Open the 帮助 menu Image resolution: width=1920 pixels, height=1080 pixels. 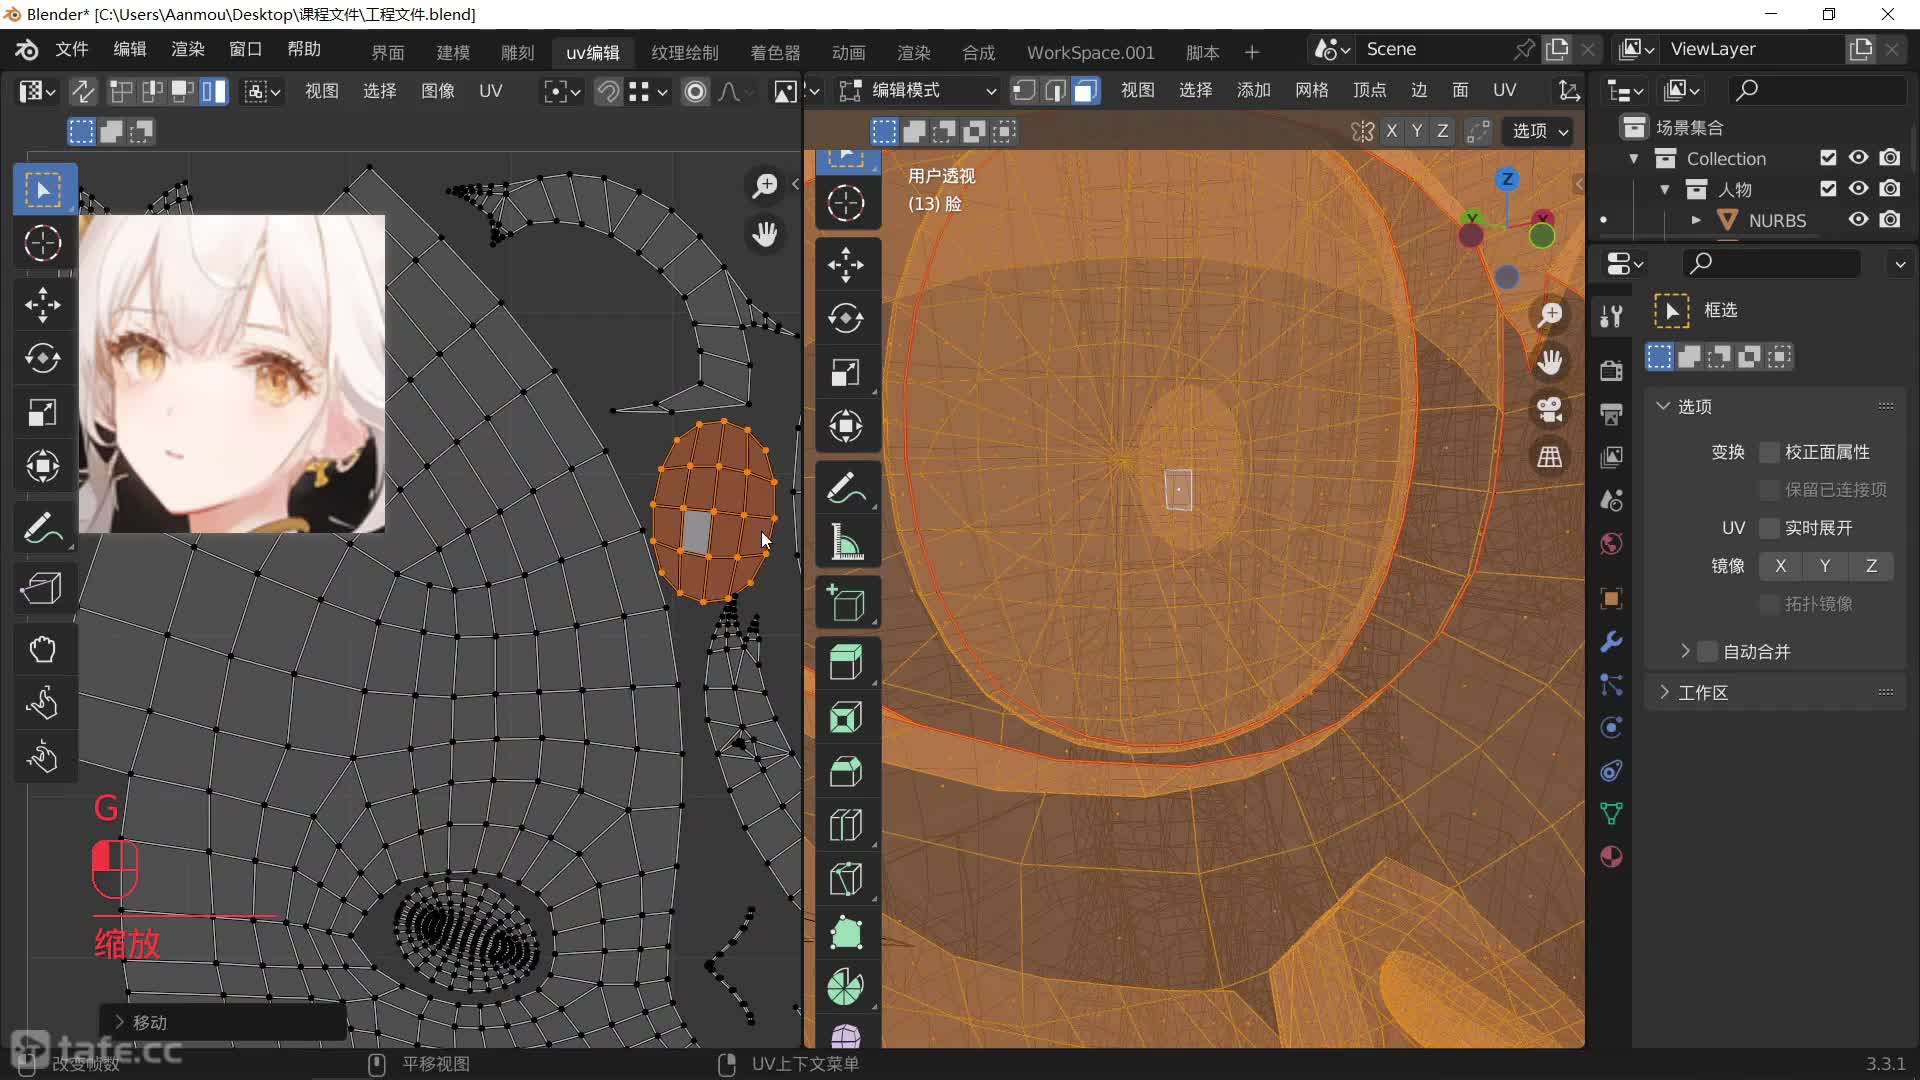pyautogui.click(x=304, y=49)
